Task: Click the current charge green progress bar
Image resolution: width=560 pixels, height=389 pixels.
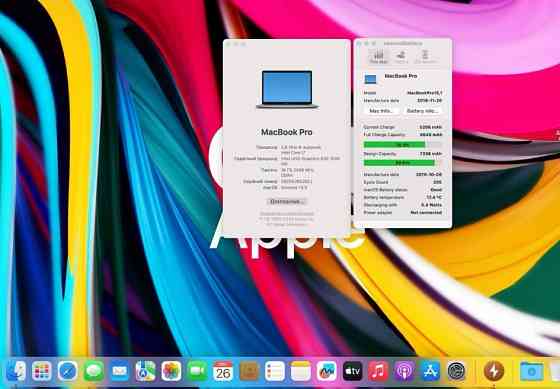Action: [x=402, y=145]
